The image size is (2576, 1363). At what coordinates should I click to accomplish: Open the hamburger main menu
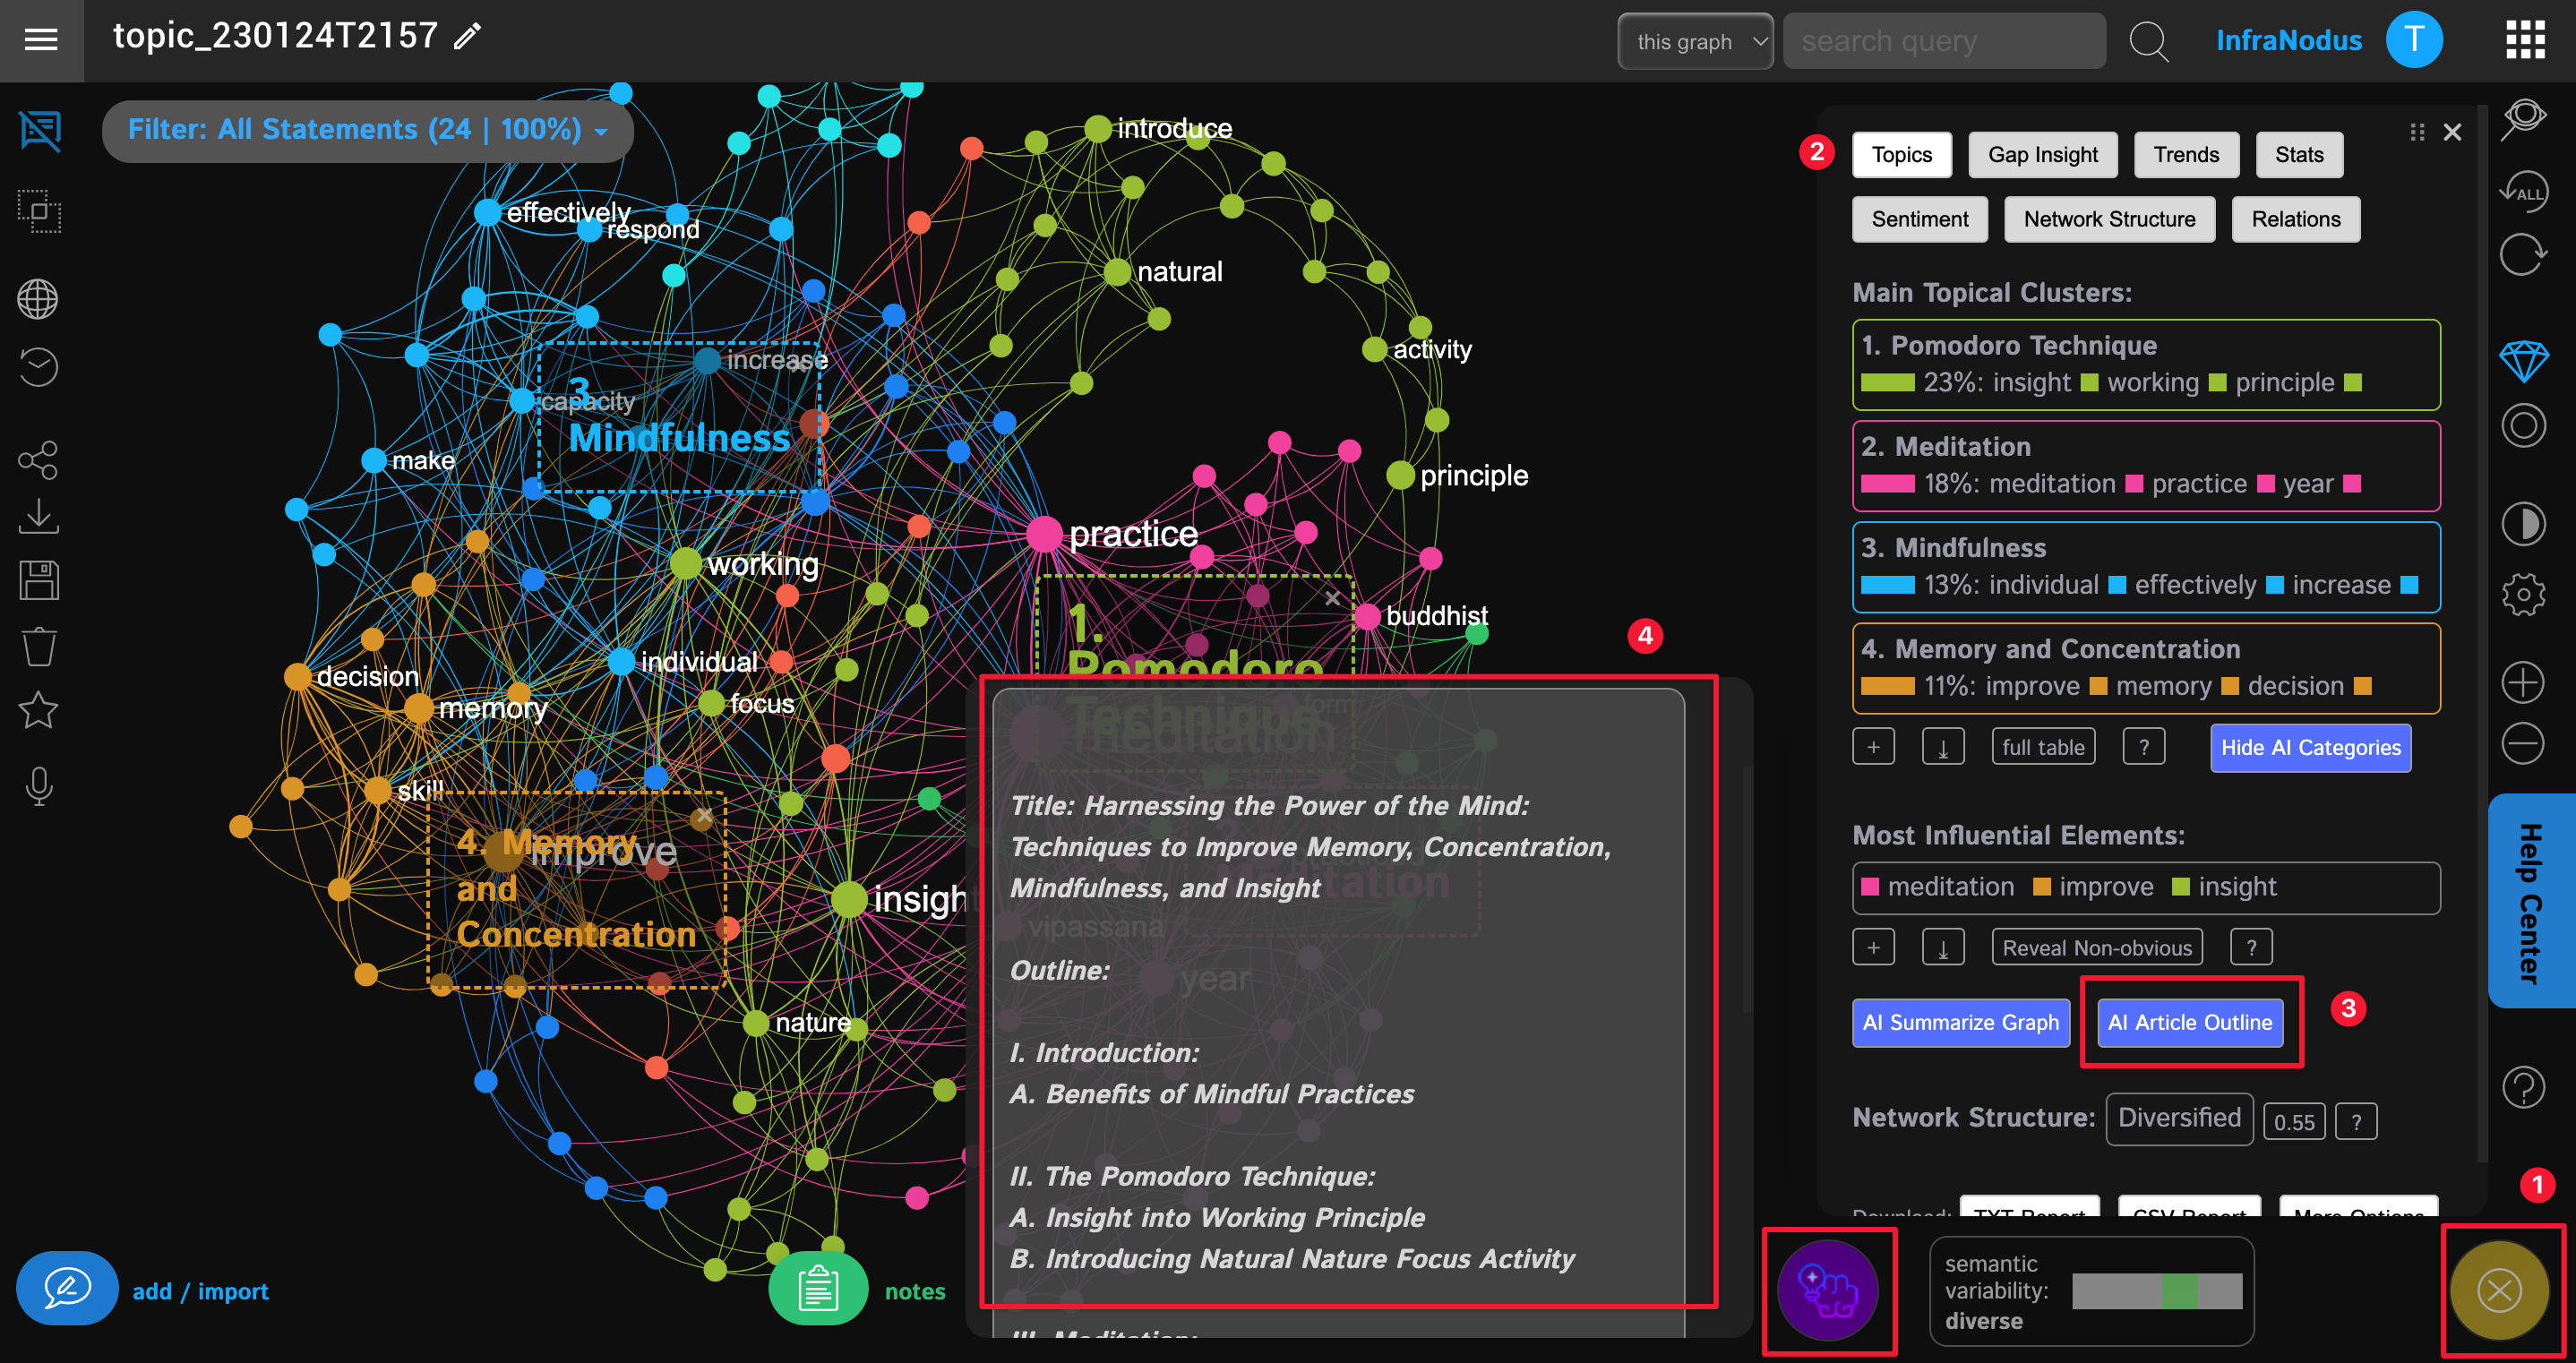coord(41,40)
